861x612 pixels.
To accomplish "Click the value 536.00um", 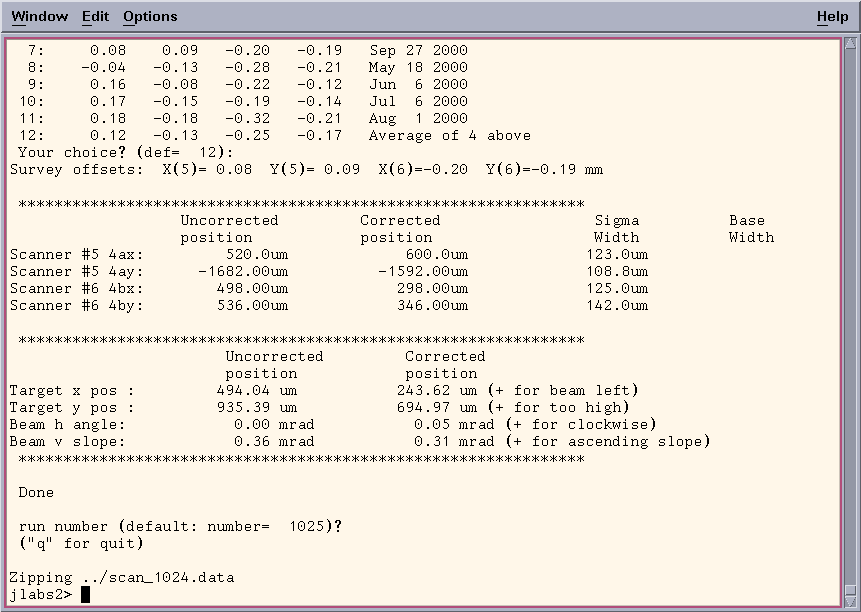I will [253, 306].
